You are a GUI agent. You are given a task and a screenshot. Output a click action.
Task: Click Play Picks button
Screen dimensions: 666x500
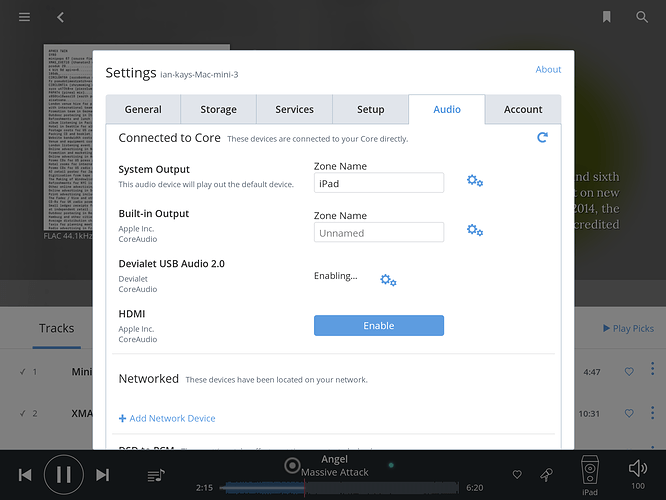628,328
